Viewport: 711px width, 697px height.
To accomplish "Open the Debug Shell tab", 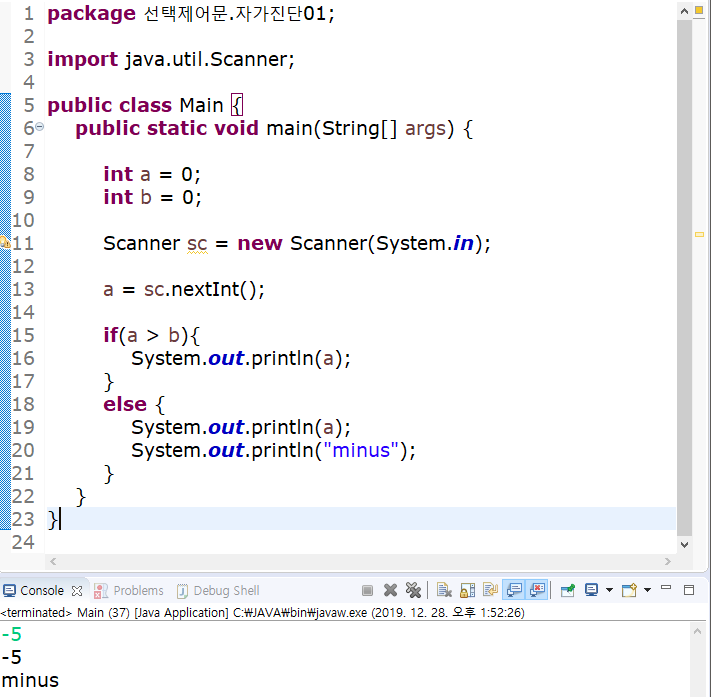I will point(218,590).
